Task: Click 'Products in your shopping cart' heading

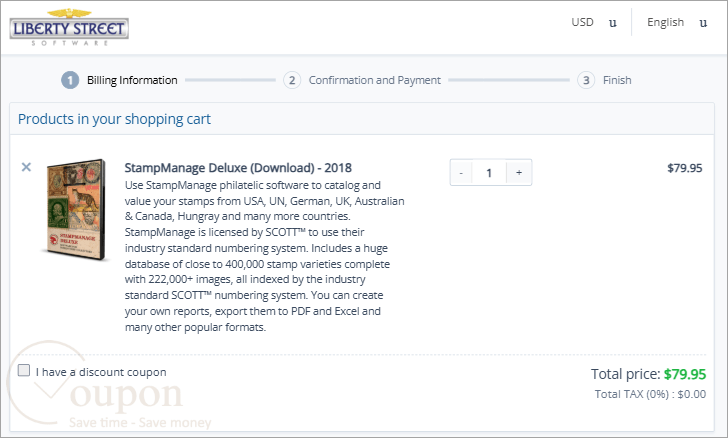Action: 114,119
